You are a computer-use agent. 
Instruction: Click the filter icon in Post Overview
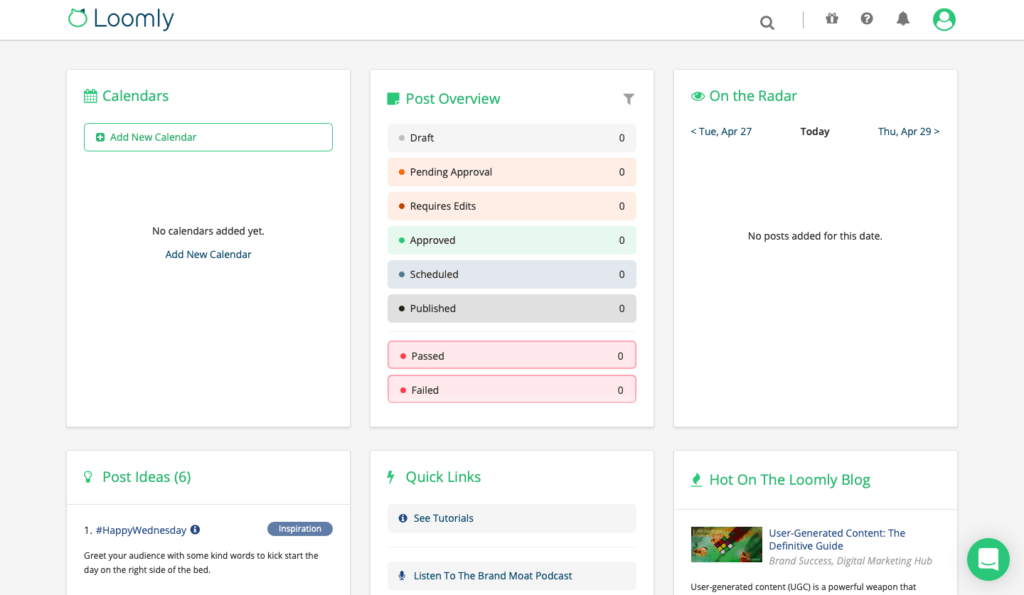pyautogui.click(x=629, y=99)
